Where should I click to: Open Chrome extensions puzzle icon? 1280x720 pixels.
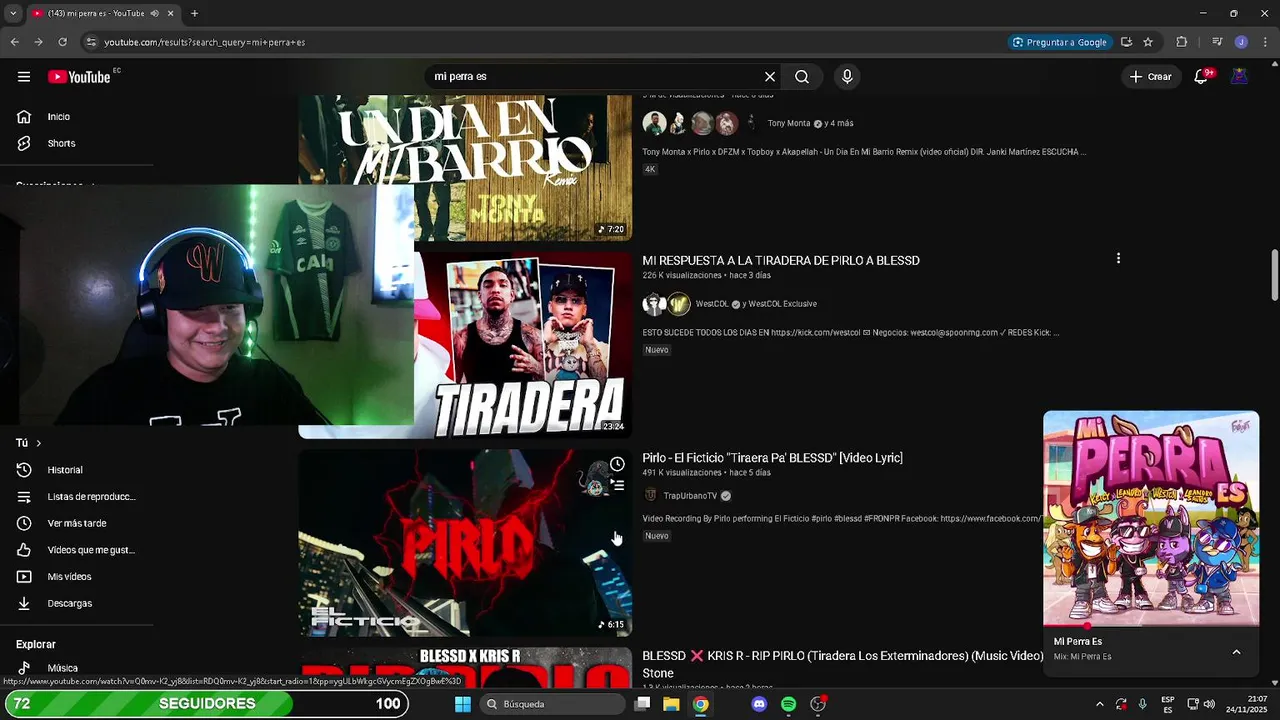(x=1181, y=42)
